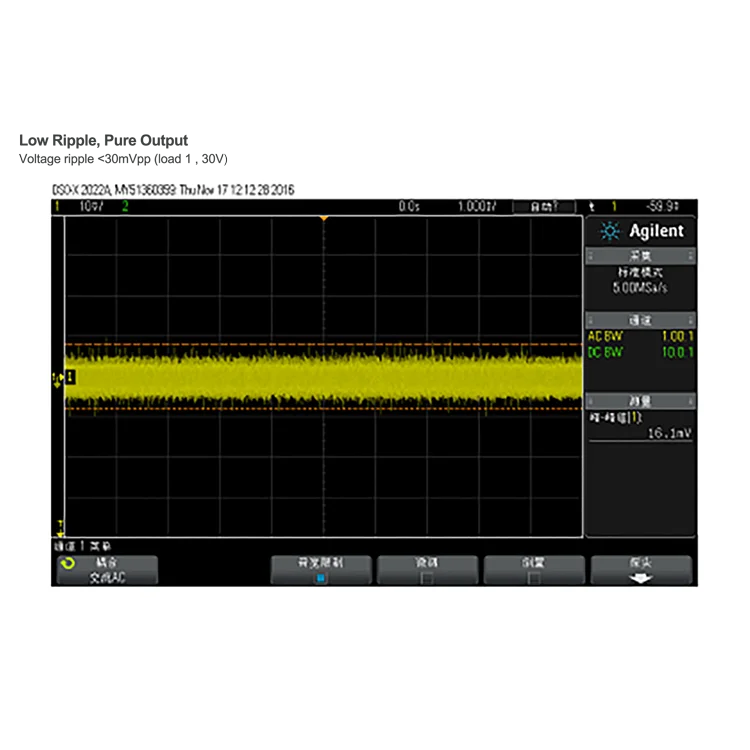Select the green DC BW channel 2 row
This screenshot has width=750, height=750.
click(640, 353)
